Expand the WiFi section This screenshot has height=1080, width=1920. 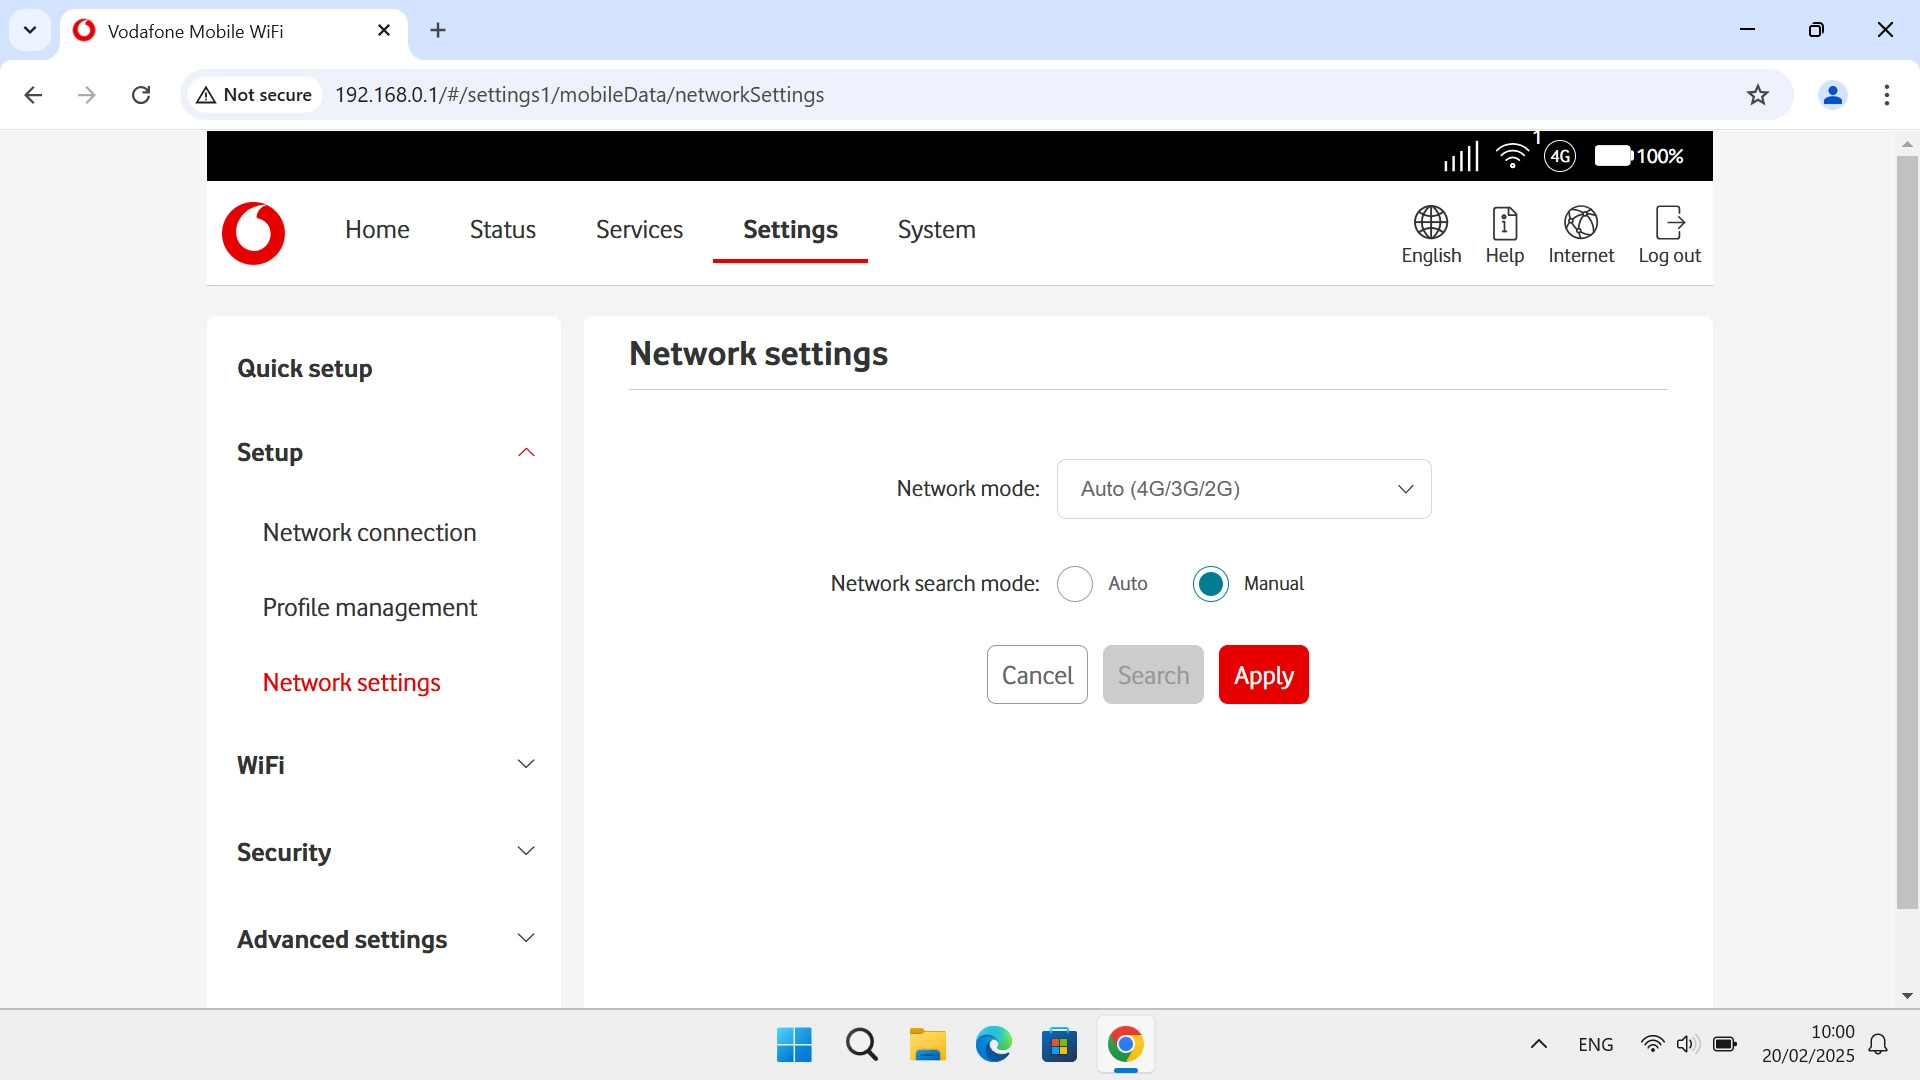point(525,765)
